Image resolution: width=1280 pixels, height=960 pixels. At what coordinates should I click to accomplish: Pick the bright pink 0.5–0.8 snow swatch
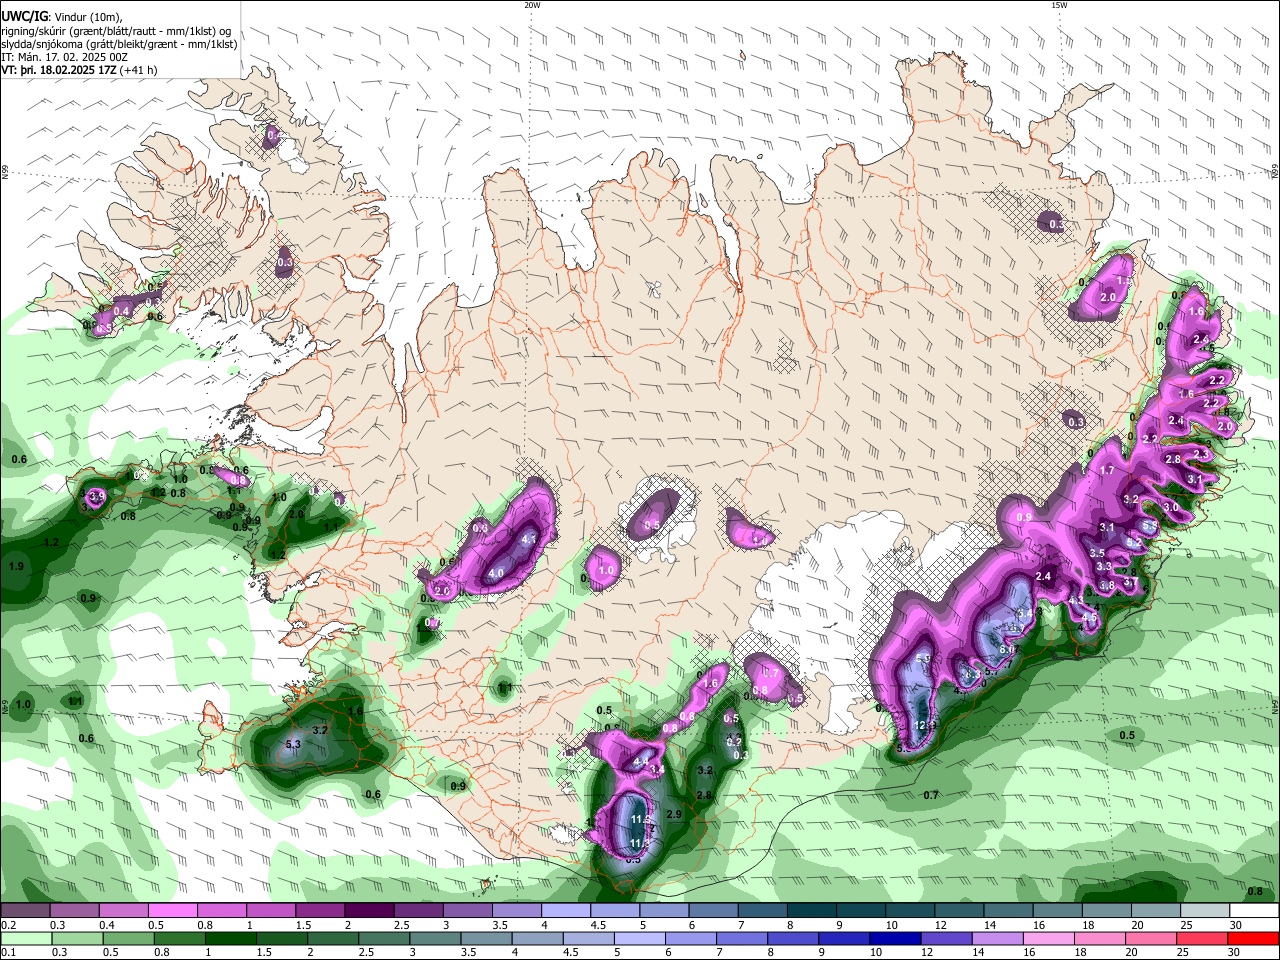(172, 910)
